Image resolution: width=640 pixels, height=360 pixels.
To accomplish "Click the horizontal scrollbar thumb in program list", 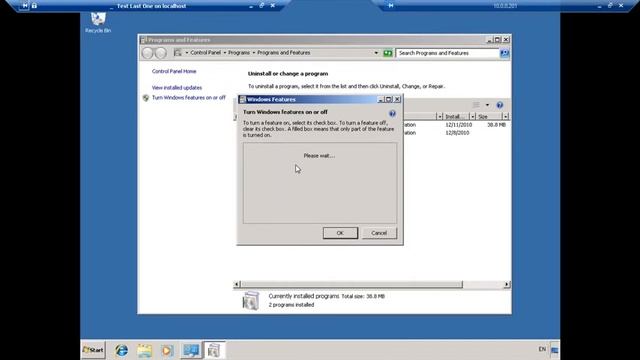I will (x=352, y=284).
